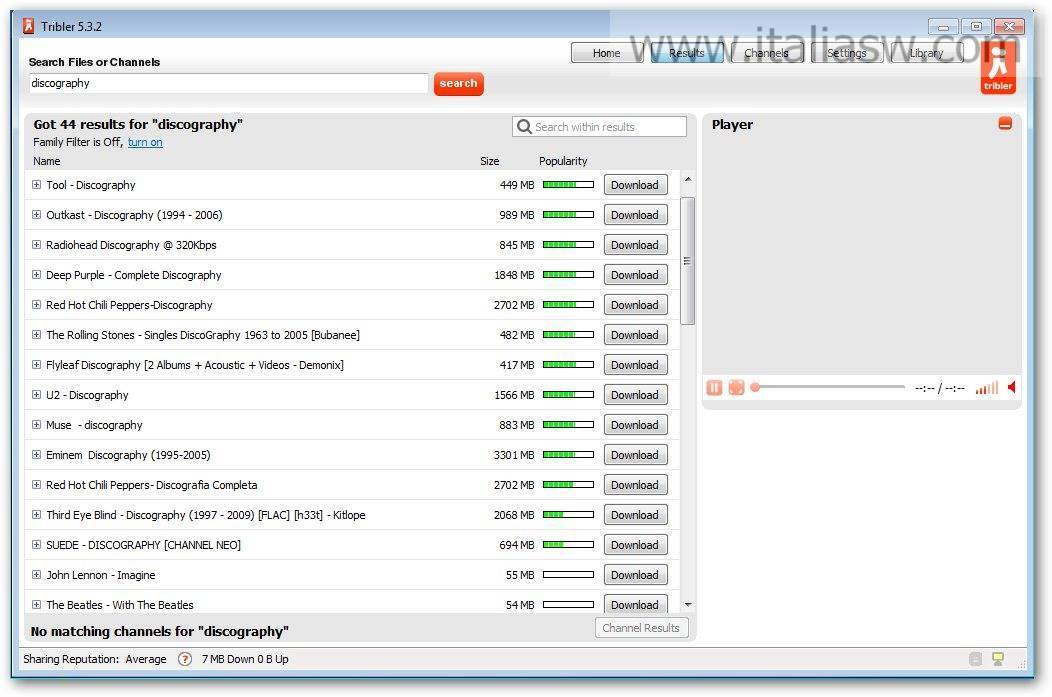
Task: Open the Channels tab
Action: point(766,53)
